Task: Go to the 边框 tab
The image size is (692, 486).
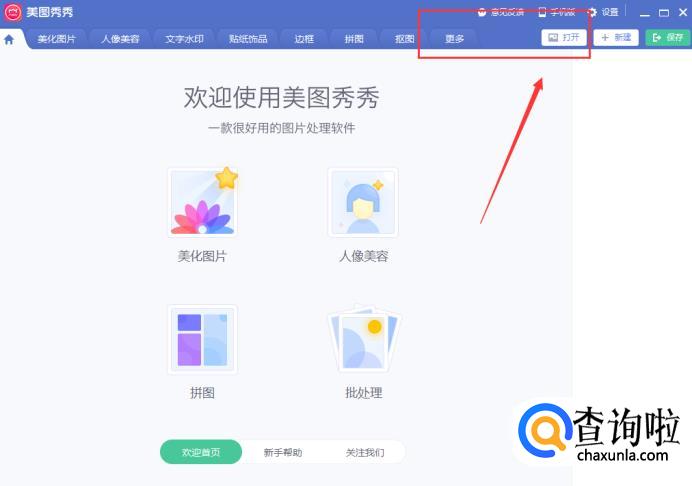Action: tap(304, 39)
